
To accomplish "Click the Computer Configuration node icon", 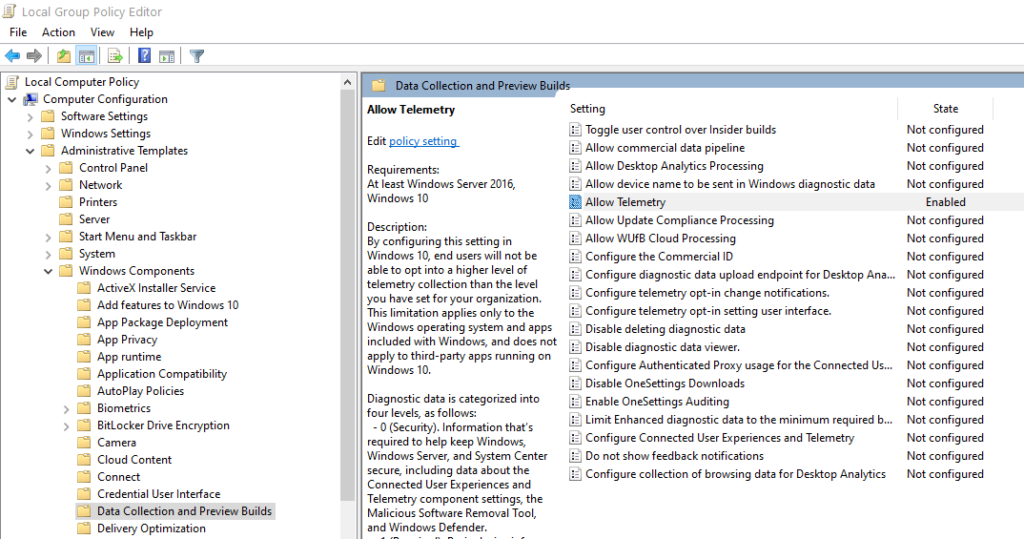I will [30, 99].
